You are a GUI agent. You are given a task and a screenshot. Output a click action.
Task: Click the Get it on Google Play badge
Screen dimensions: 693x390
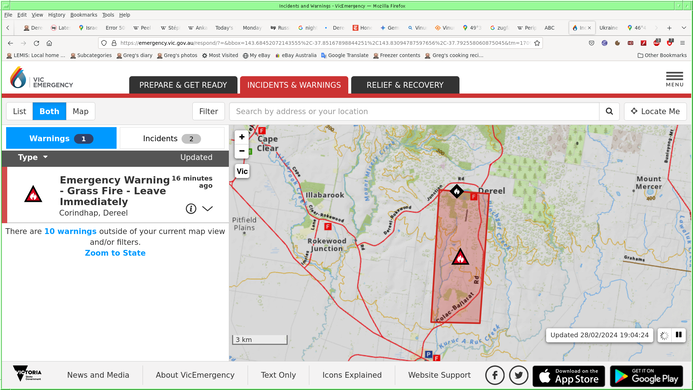pyautogui.click(x=646, y=376)
